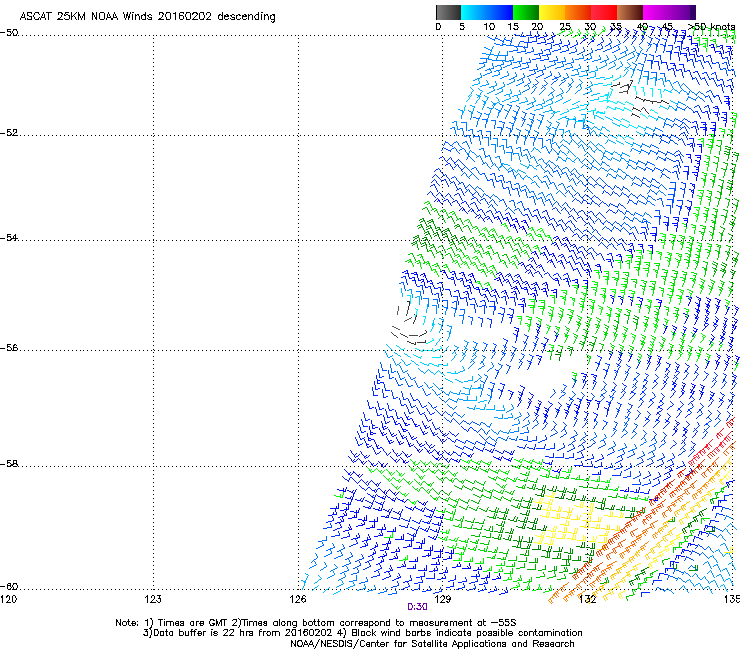Image resolution: width=740 pixels, height=650 pixels.
Task: Click the 129 longitude label
Action: click(442, 599)
